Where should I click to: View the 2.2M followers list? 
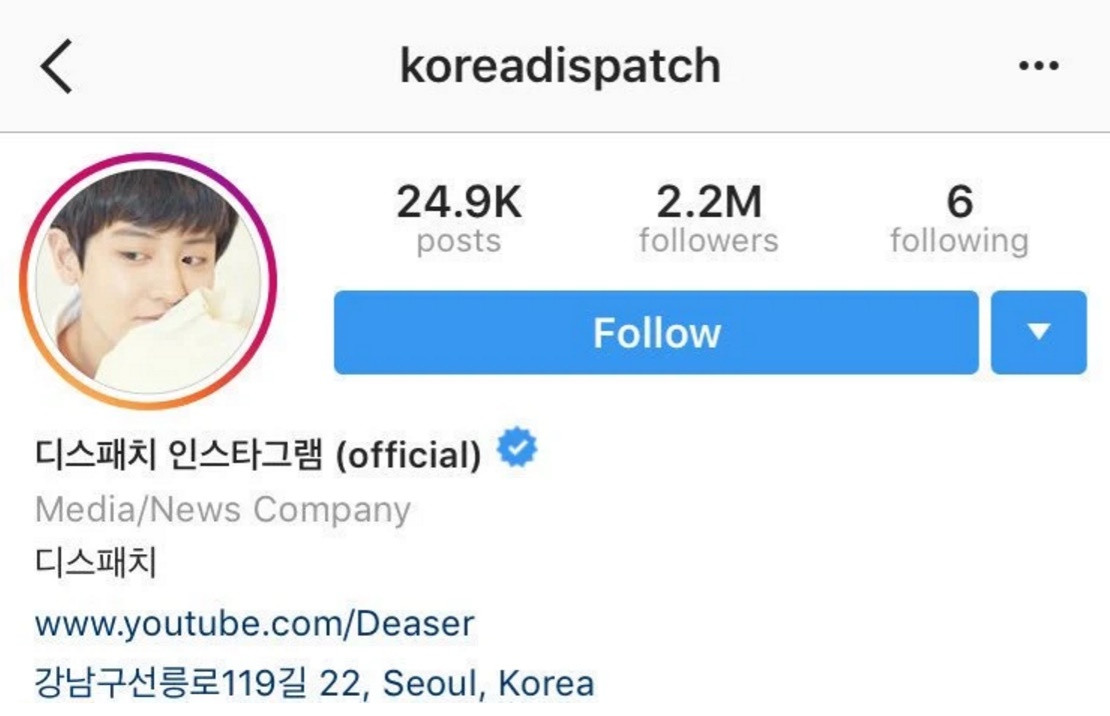(x=709, y=218)
